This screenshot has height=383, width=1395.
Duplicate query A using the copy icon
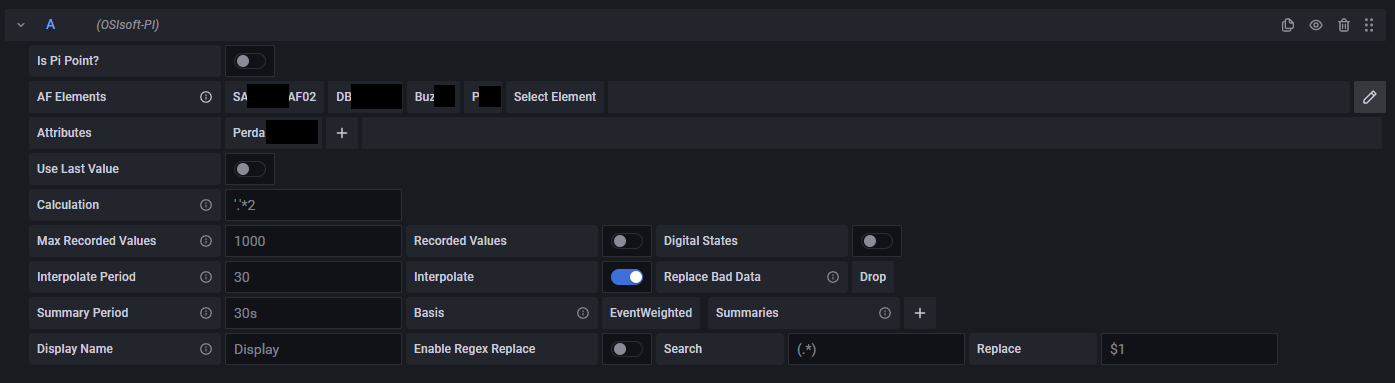(1288, 25)
